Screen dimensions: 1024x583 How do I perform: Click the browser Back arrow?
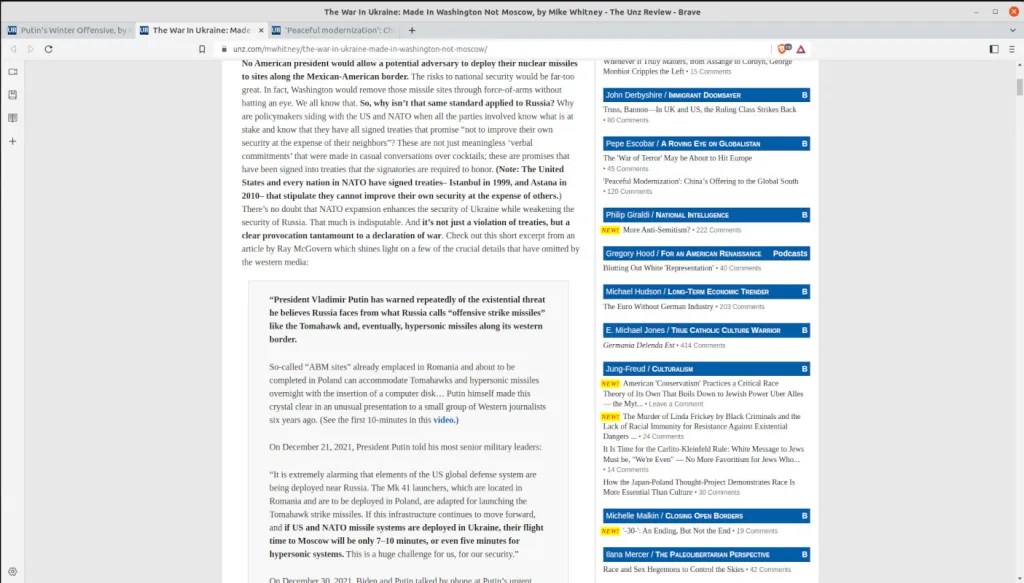point(13,49)
